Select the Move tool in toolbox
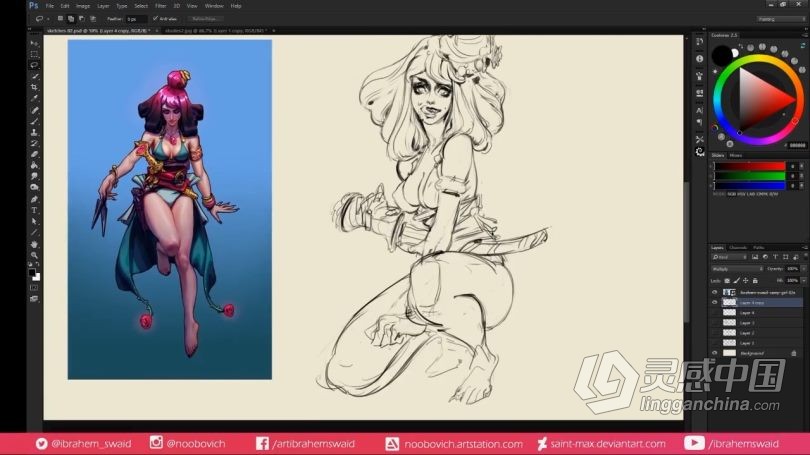 (x=34, y=43)
